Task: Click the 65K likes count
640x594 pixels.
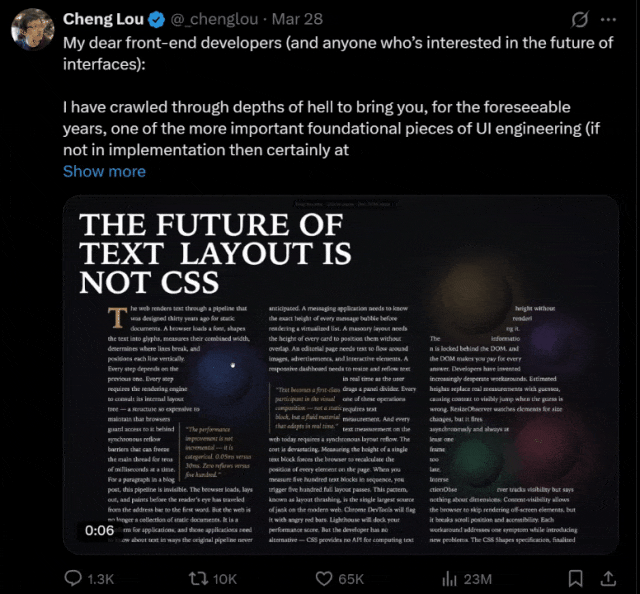Action: 350,578
